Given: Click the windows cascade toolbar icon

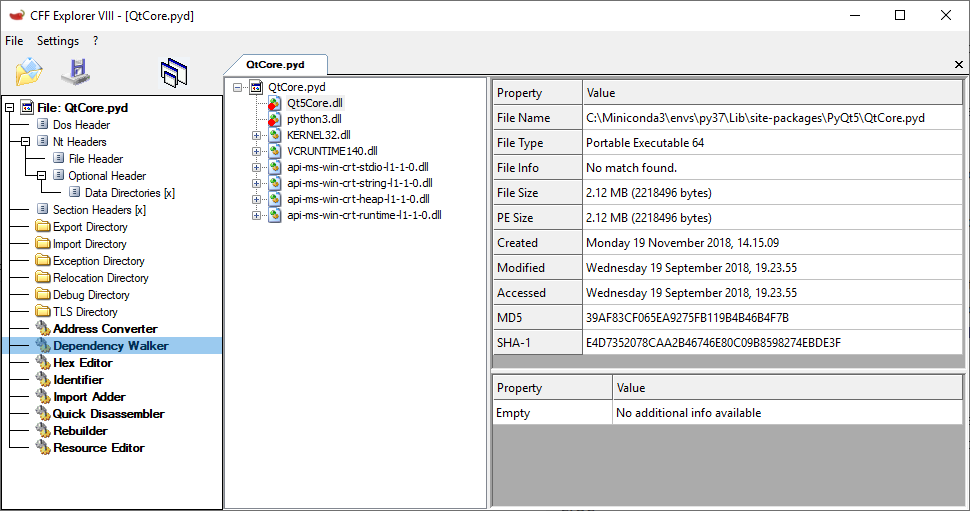Looking at the screenshot, I should pos(174,72).
